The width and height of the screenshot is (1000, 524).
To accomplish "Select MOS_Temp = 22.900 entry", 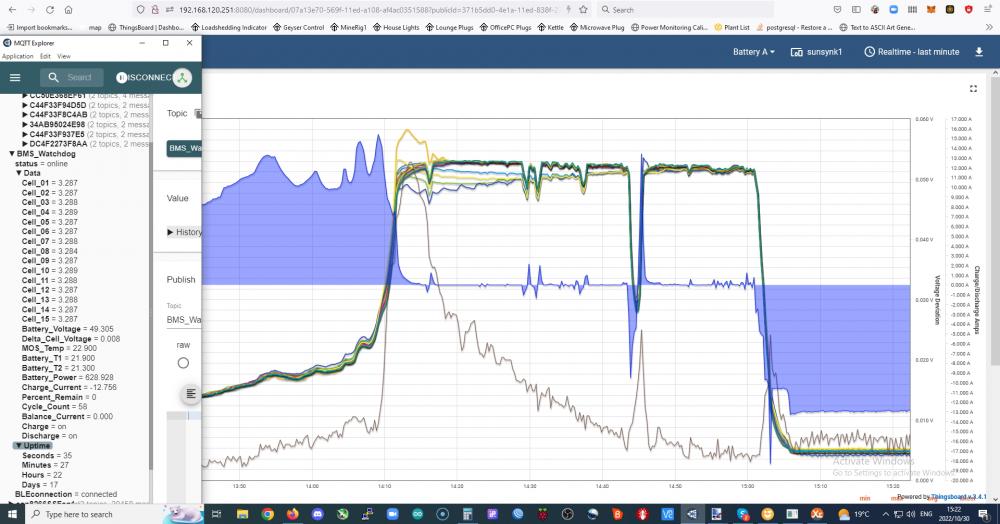I will tap(59, 349).
